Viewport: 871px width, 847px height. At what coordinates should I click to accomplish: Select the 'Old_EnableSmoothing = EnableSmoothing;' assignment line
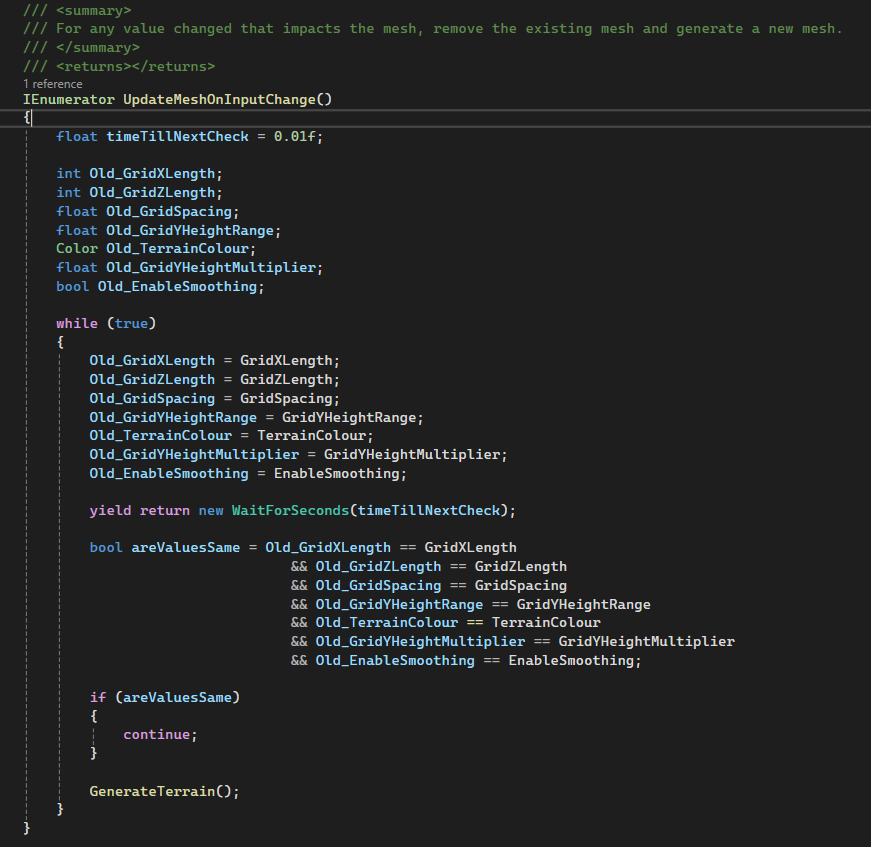248,473
